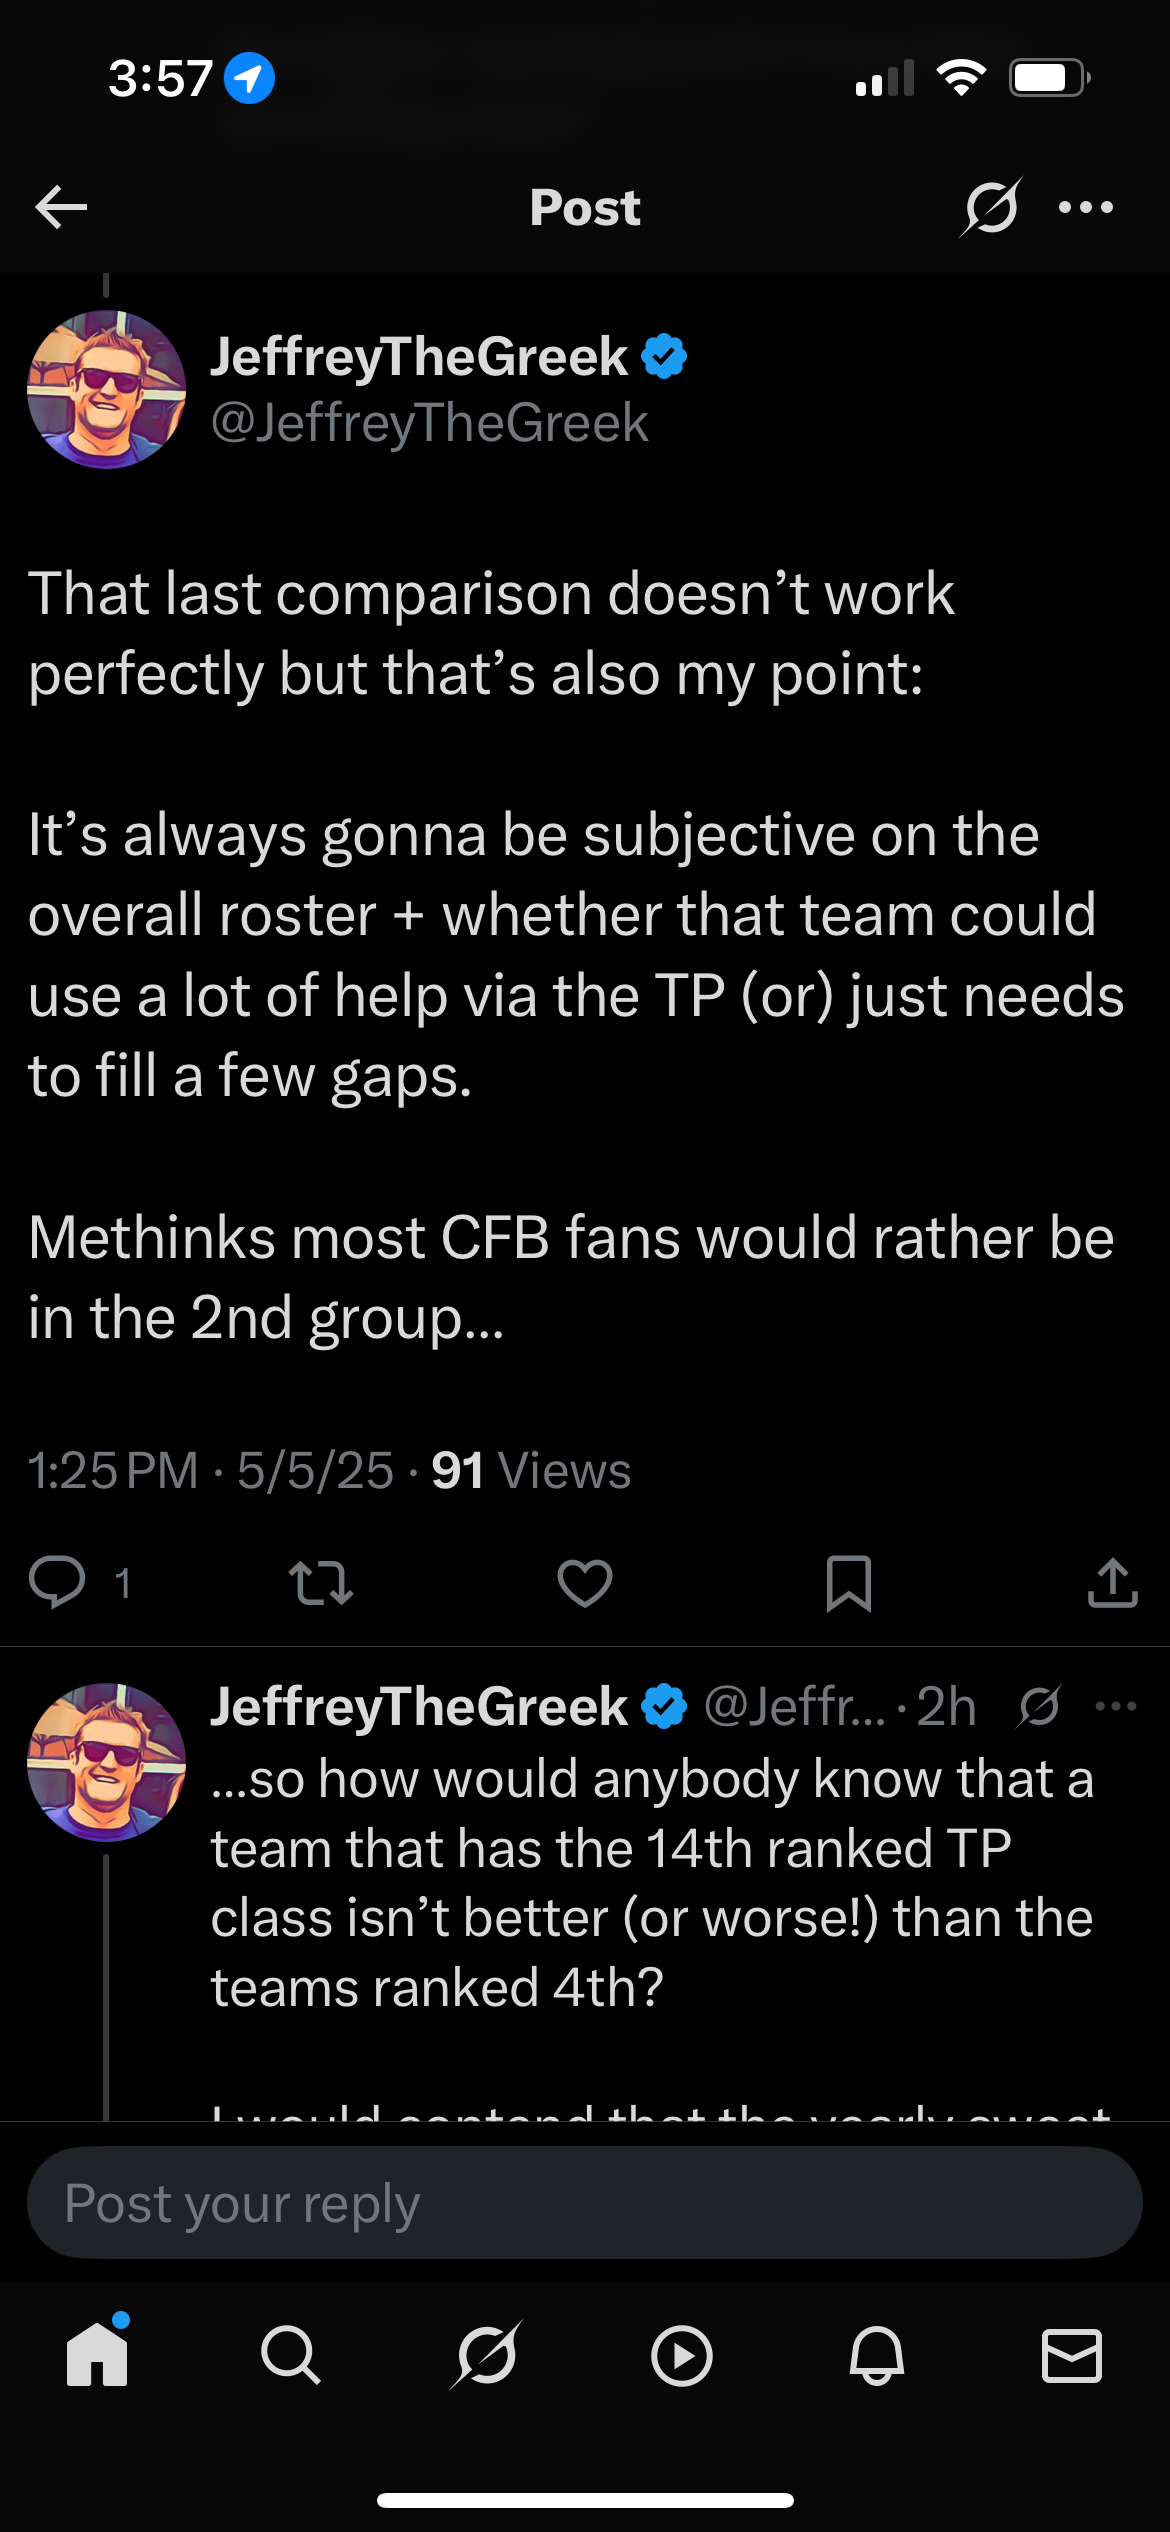1170x2532 pixels.
Task: Bookmark this post
Action: point(849,1583)
